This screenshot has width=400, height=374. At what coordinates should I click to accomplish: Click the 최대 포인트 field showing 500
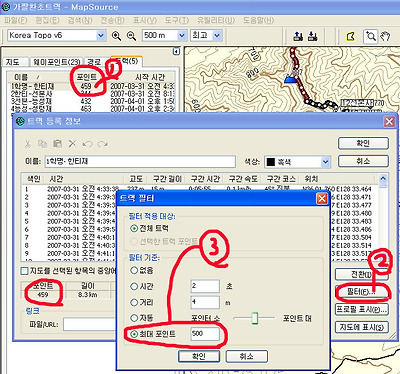click(x=205, y=334)
